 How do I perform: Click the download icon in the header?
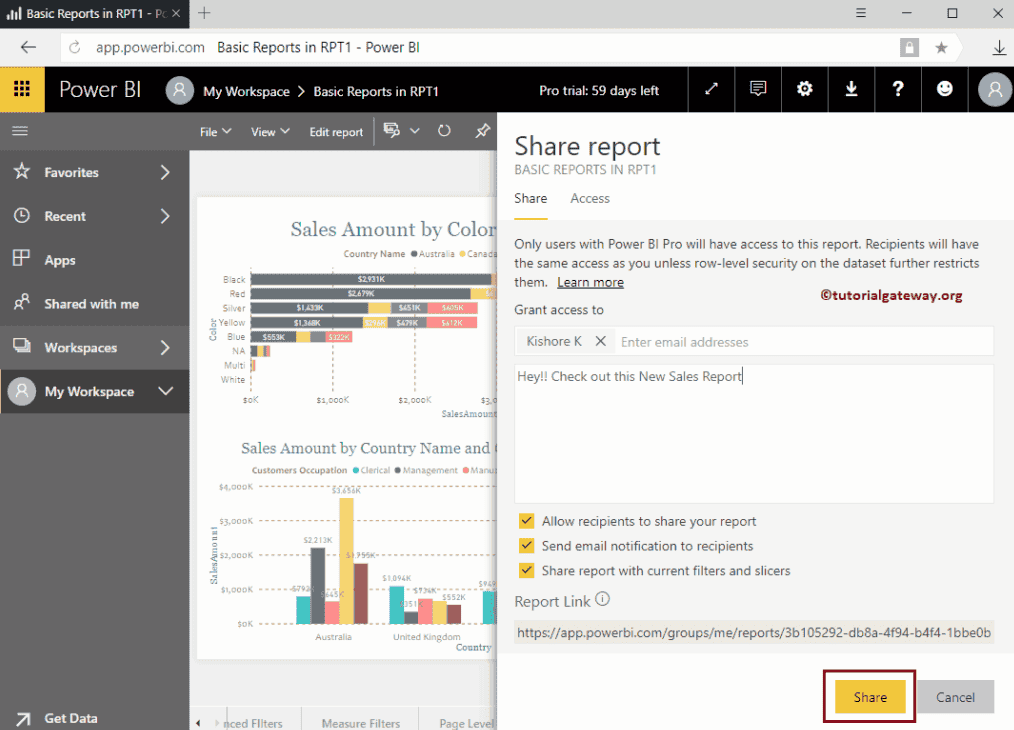851,89
